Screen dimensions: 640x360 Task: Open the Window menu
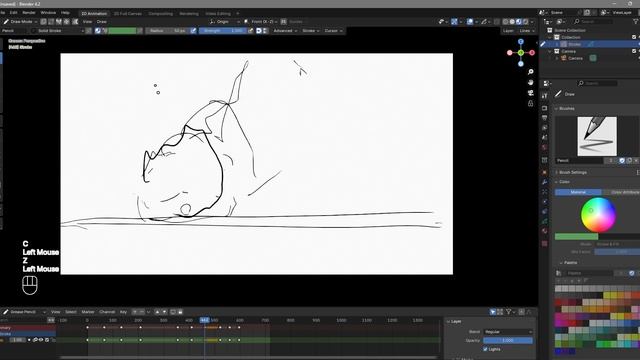[x=48, y=13]
